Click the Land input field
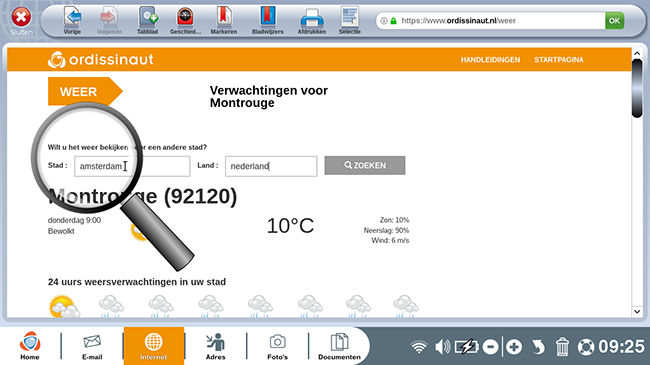650x365 pixels. click(271, 166)
